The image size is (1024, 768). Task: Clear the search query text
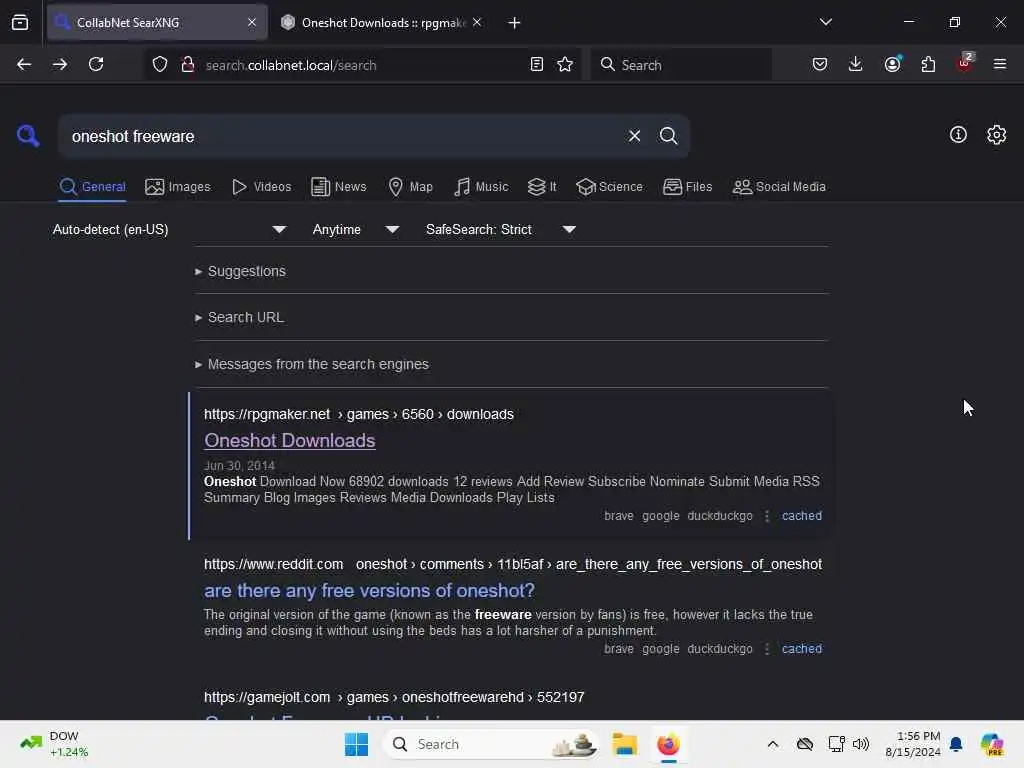pyautogui.click(x=634, y=136)
